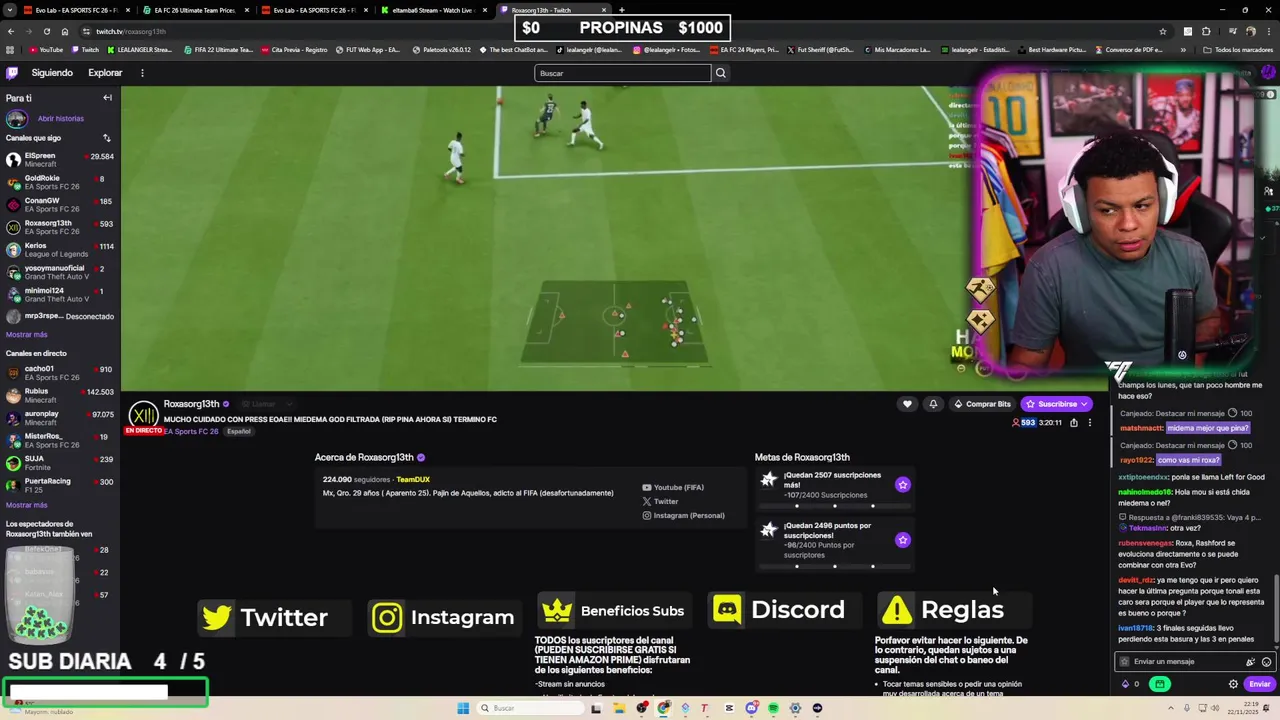Open the three-dot menu beside Explorar
The height and width of the screenshot is (720, 1280).
142,73
